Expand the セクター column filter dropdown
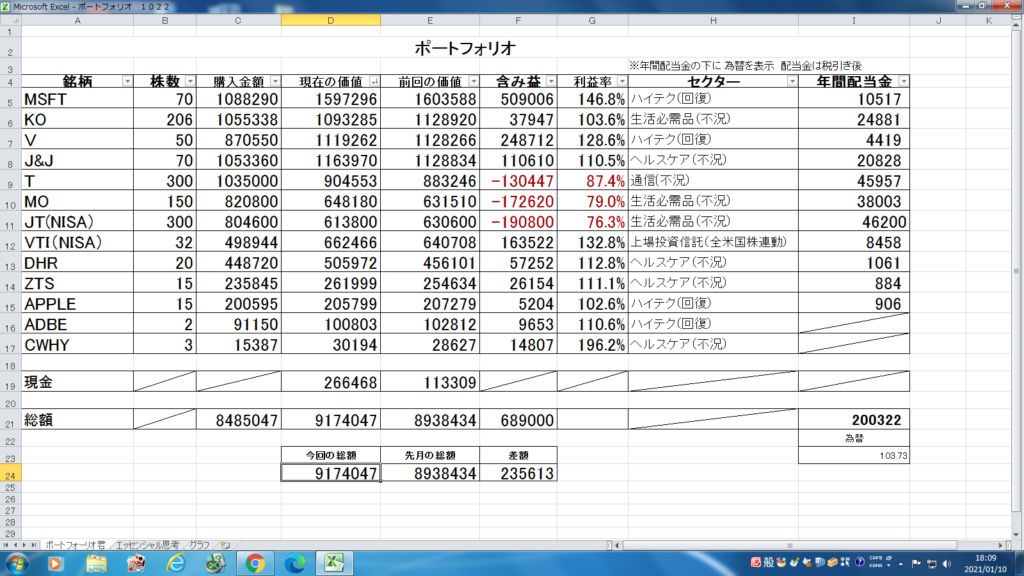The width and height of the screenshot is (1024, 576). click(x=792, y=82)
